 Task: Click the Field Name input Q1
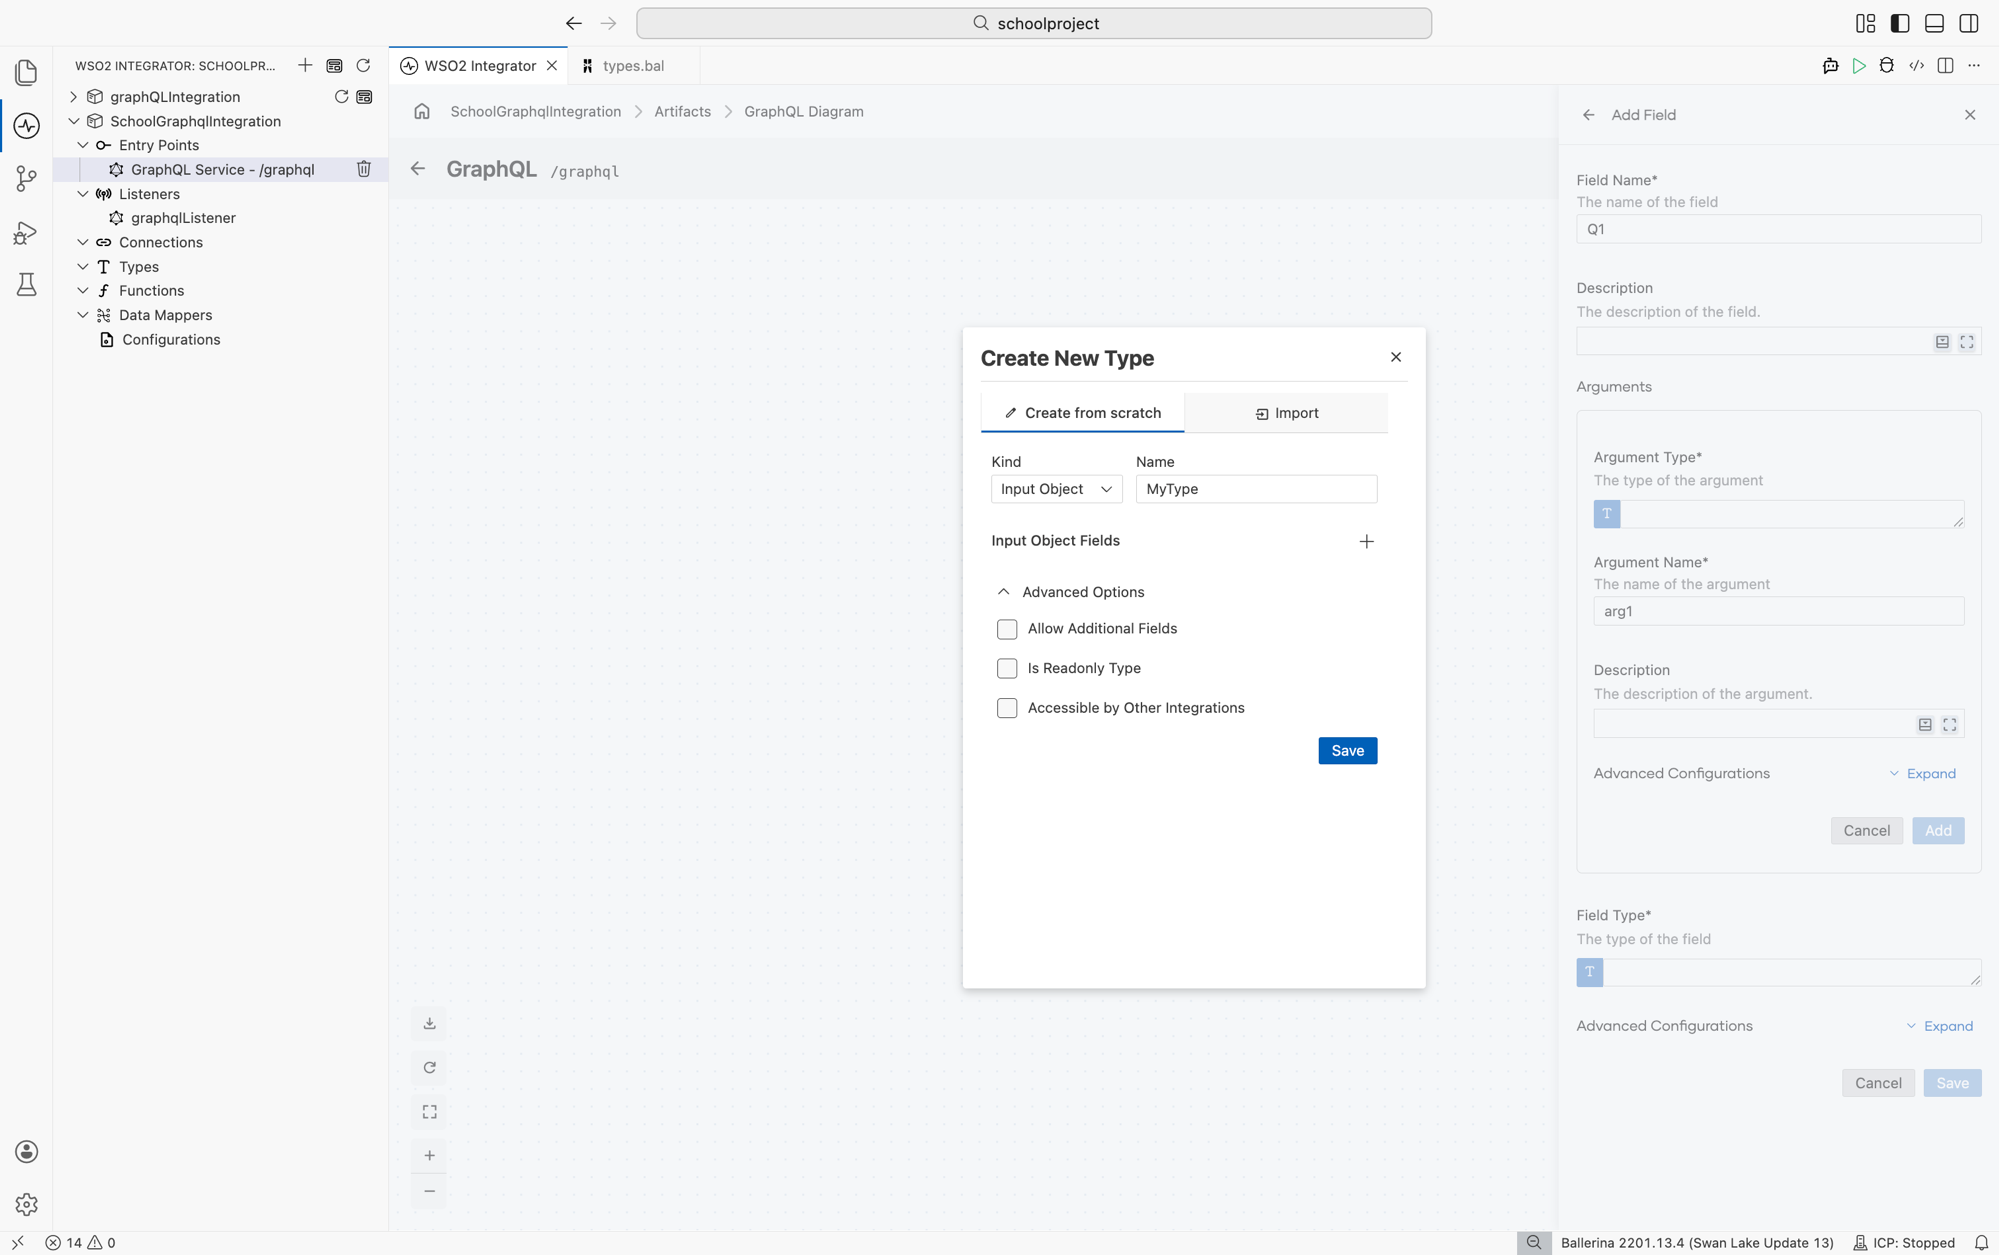tap(1778, 229)
